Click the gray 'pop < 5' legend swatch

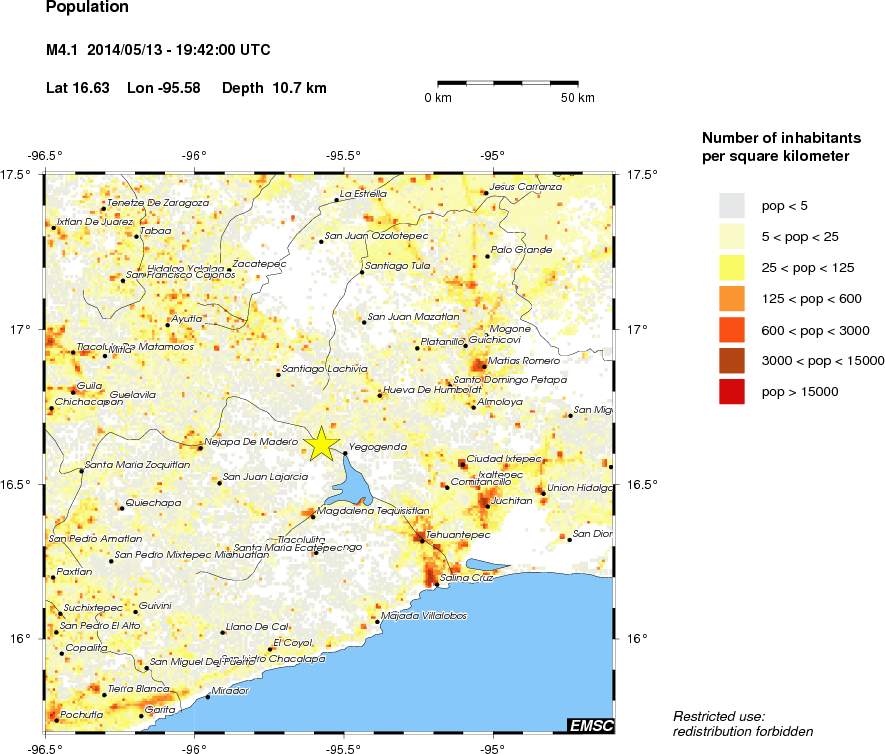pos(732,205)
